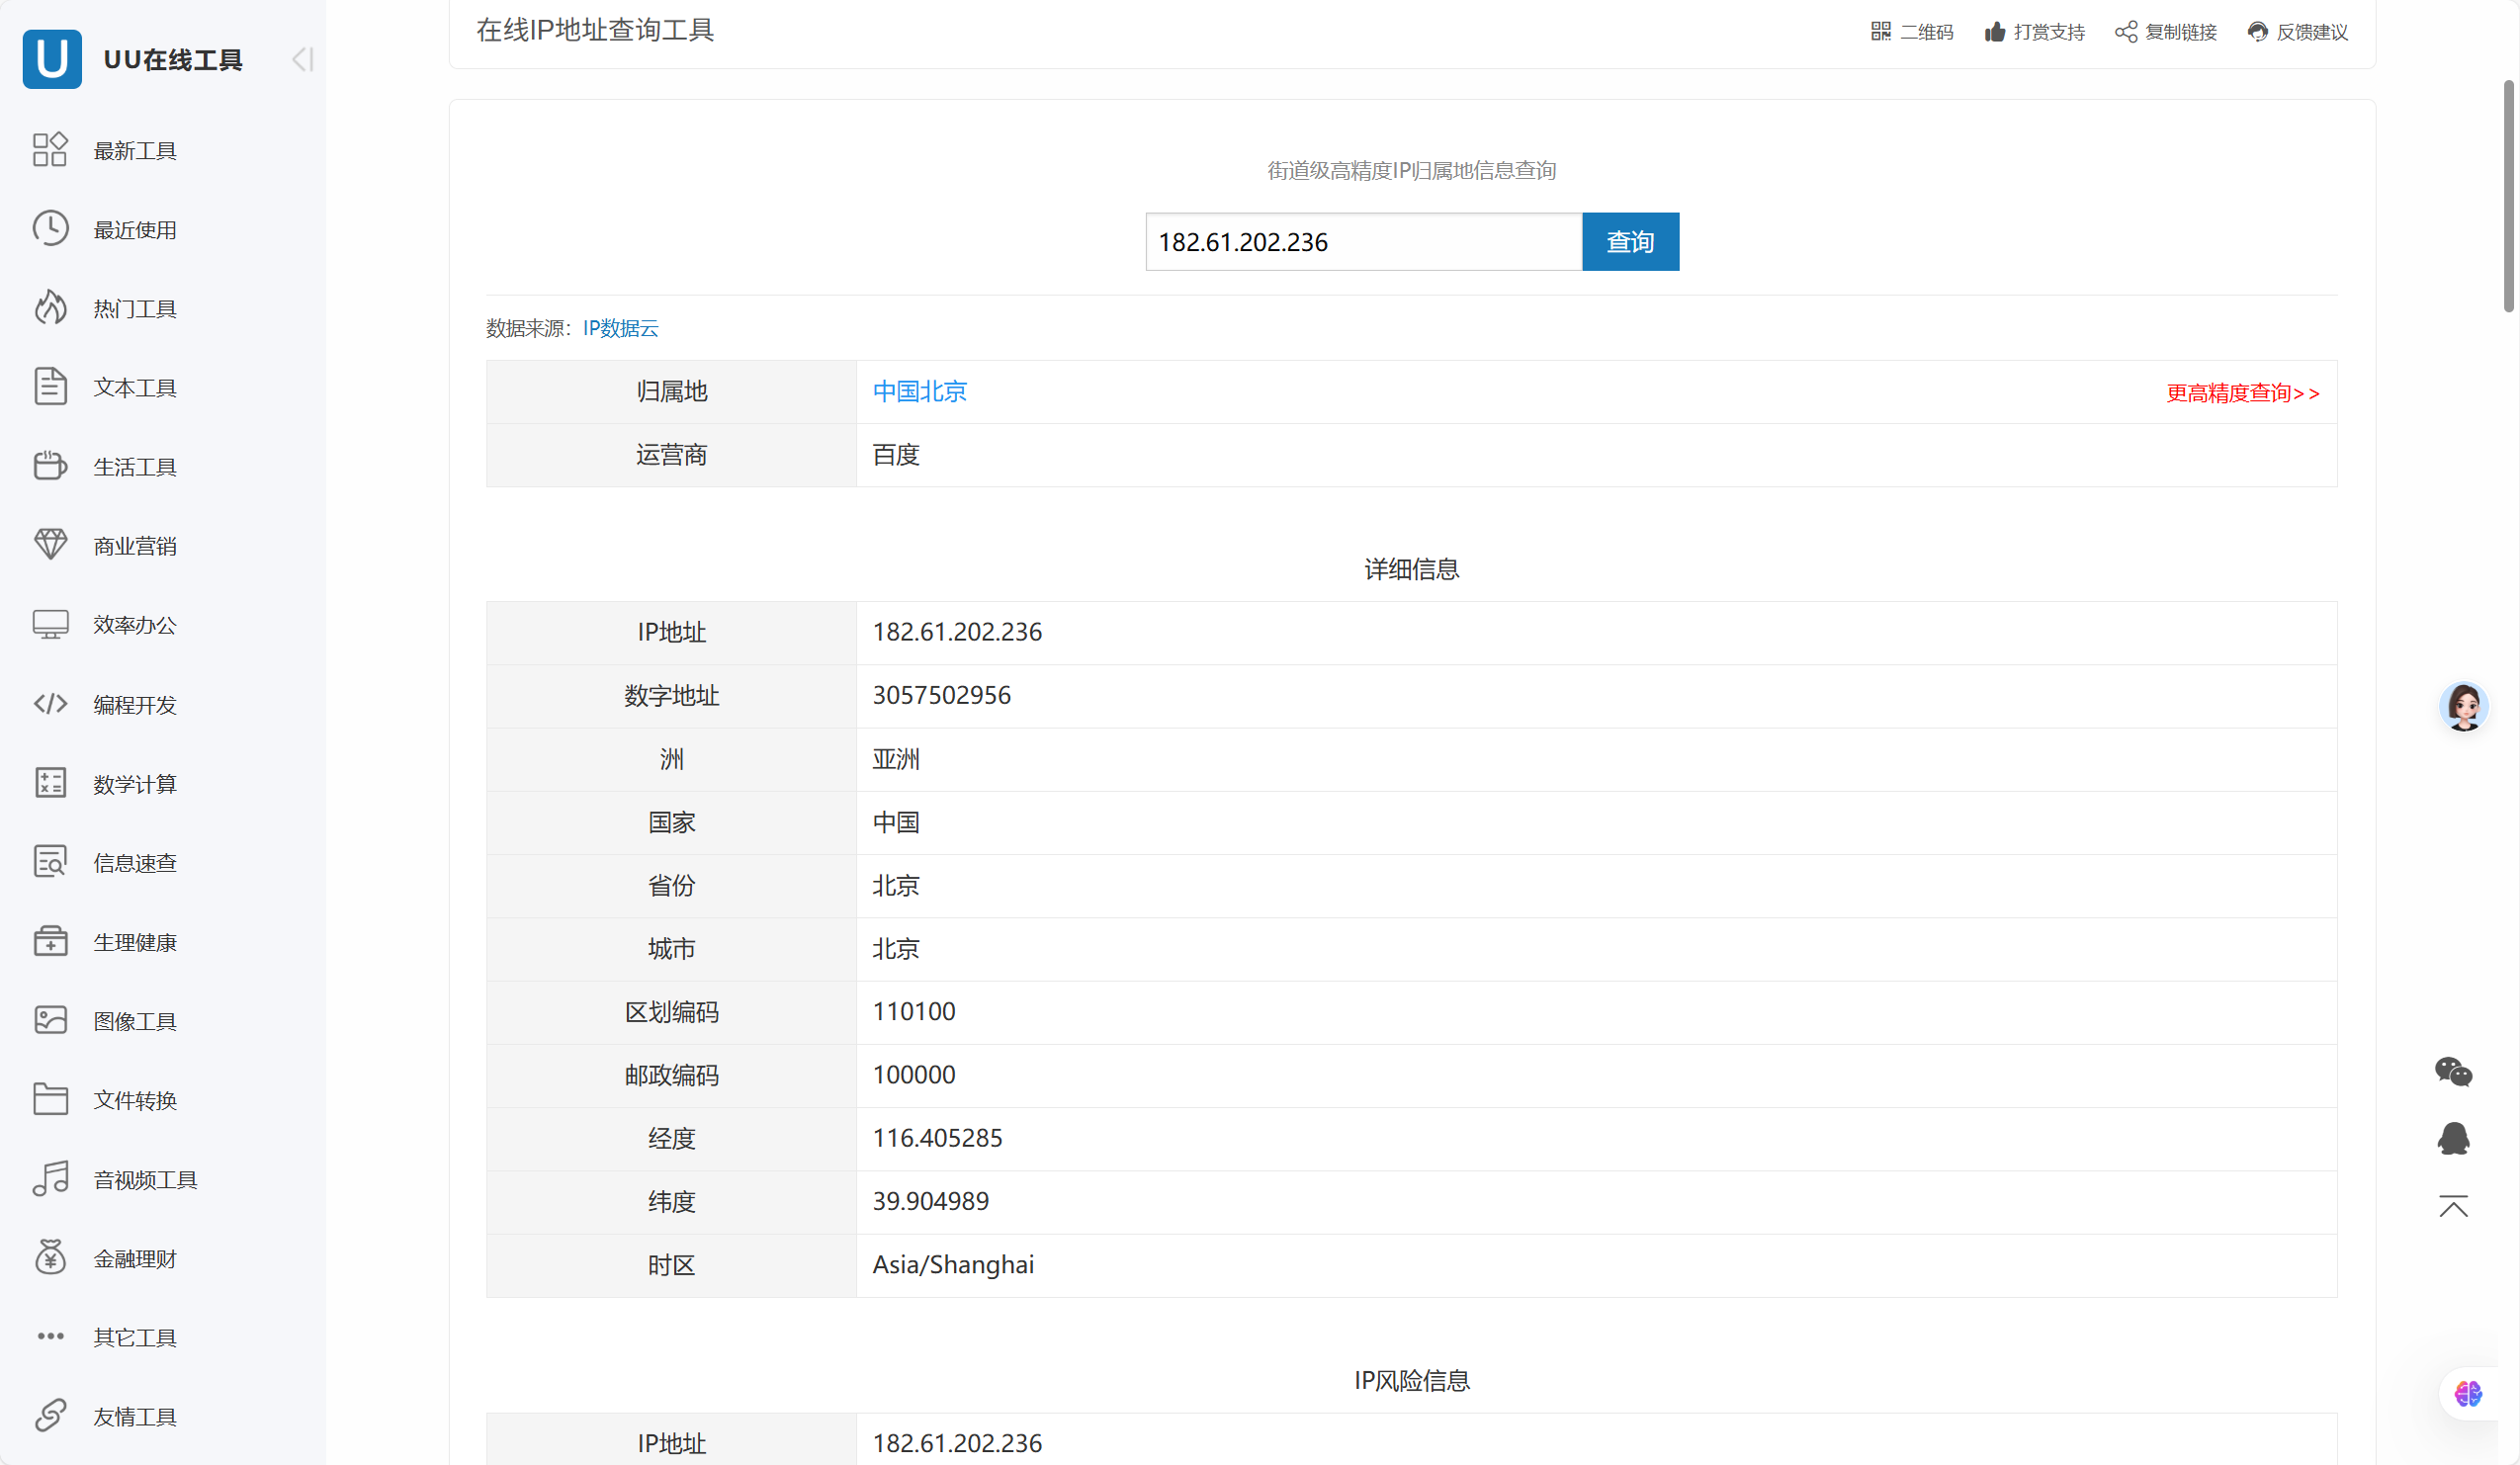Open the QR code (二维码) option

pos(1880,32)
